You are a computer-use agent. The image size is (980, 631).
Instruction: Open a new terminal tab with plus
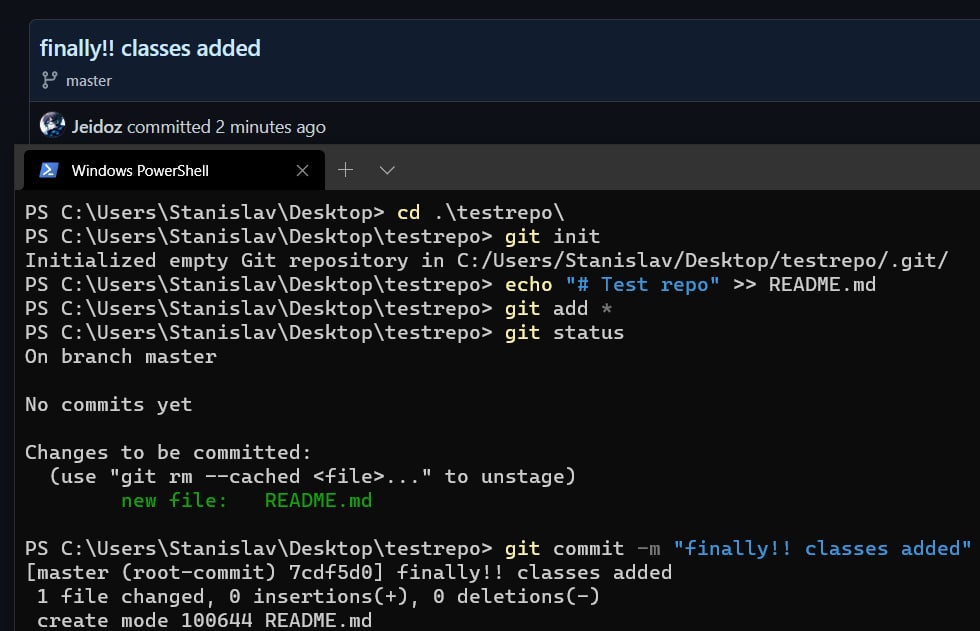(346, 169)
